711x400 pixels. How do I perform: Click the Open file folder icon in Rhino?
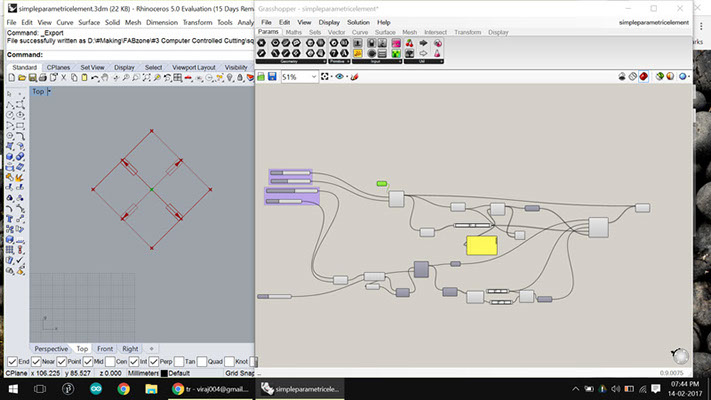pyautogui.click(x=22, y=78)
